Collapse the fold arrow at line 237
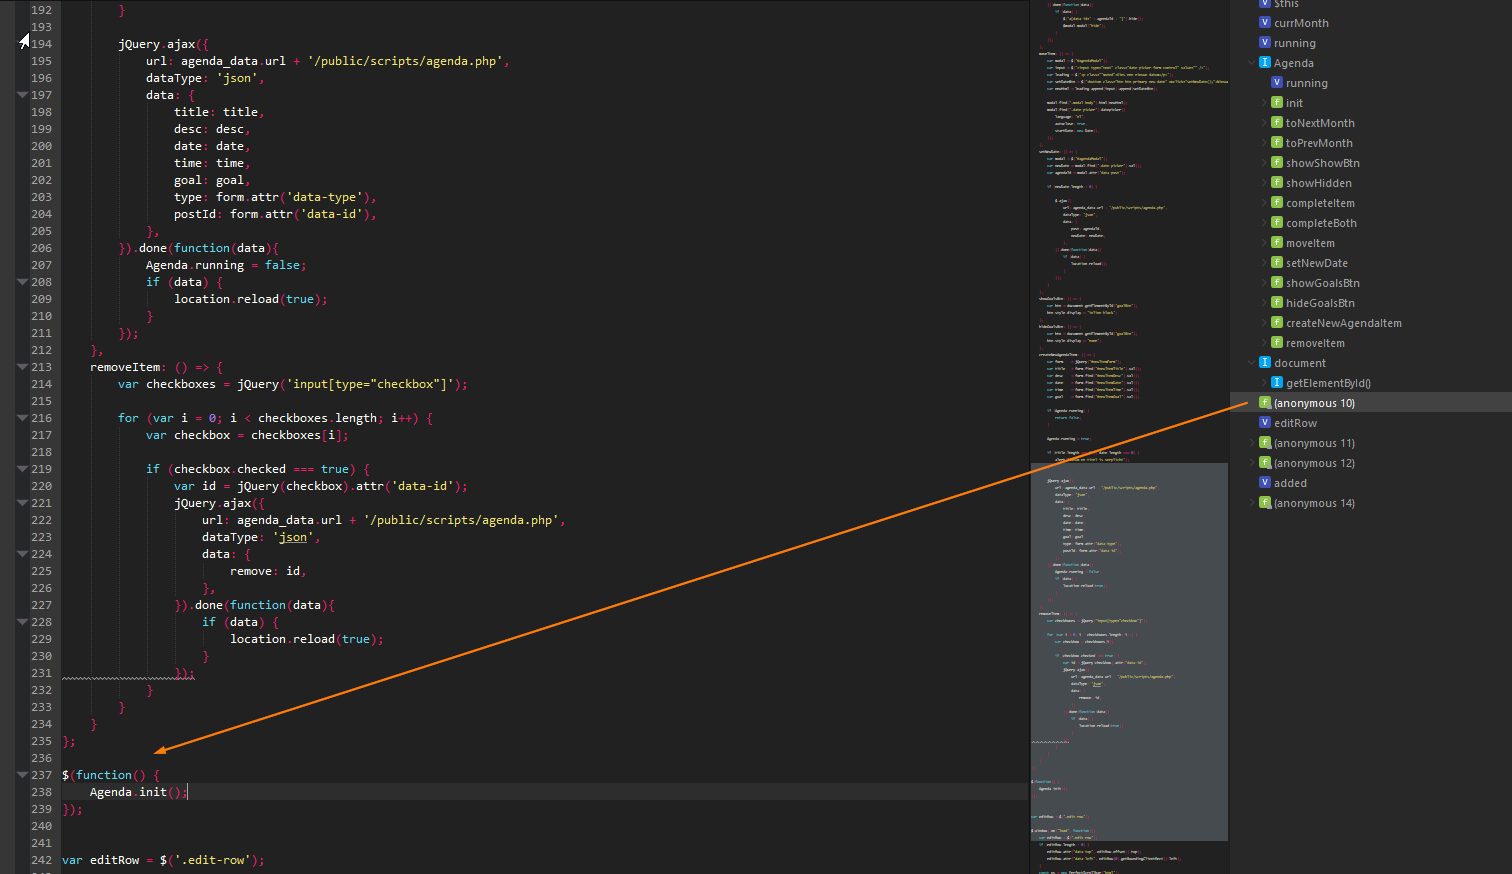 [22, 774]
